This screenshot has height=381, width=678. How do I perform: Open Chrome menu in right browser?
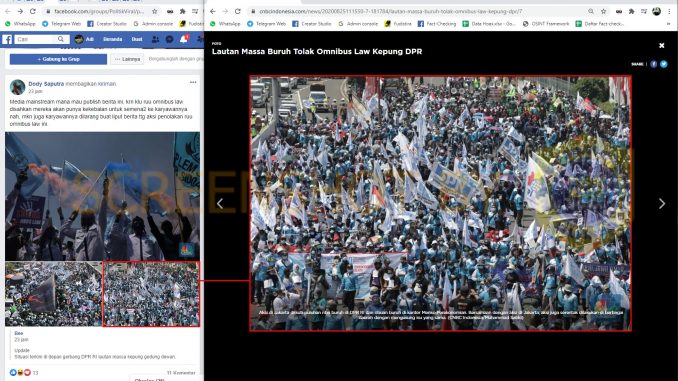(669, 11)
